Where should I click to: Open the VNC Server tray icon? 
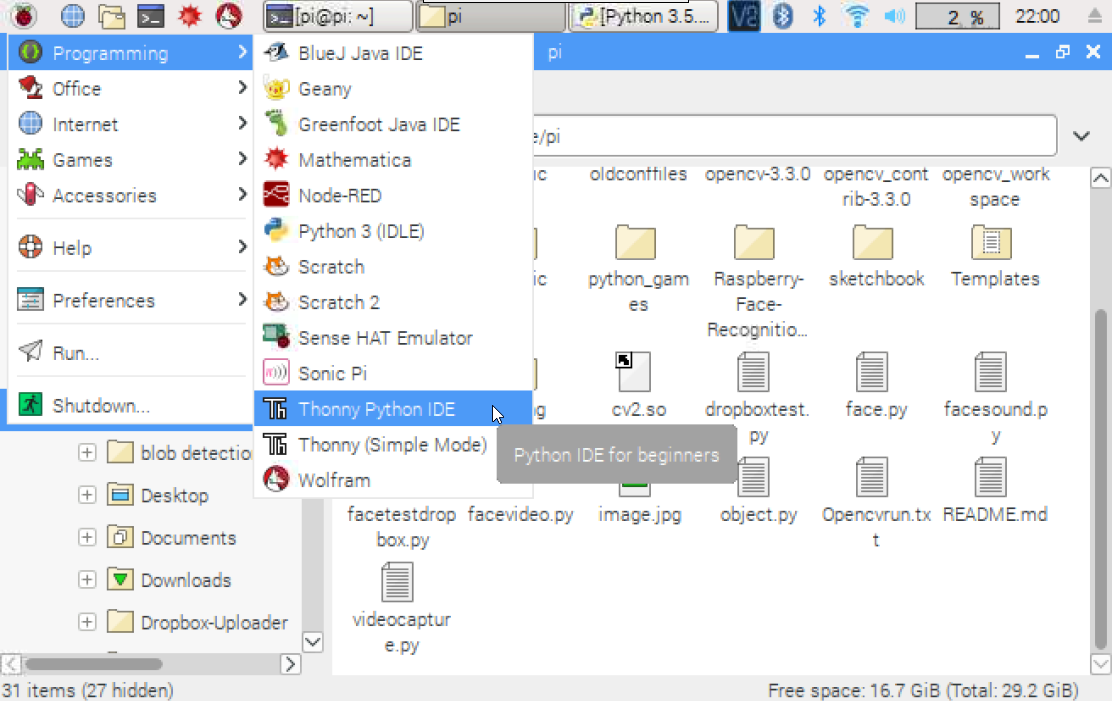pos(743,16)
